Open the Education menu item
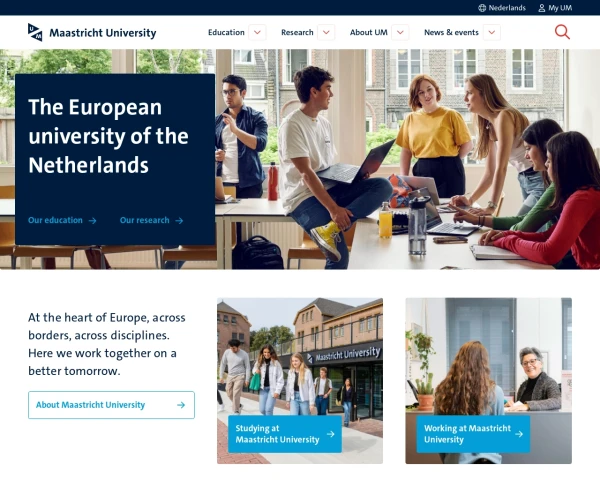 click(226, 32)
